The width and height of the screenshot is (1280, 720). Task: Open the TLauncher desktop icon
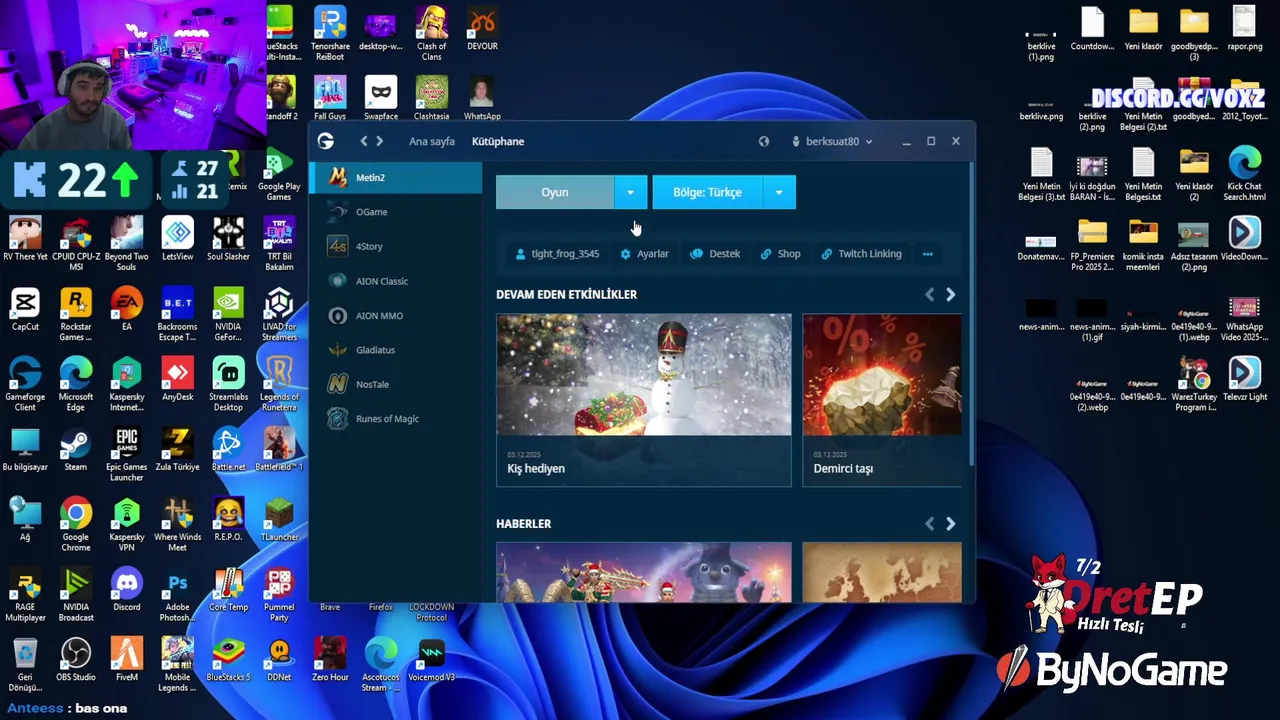point(279,519)
